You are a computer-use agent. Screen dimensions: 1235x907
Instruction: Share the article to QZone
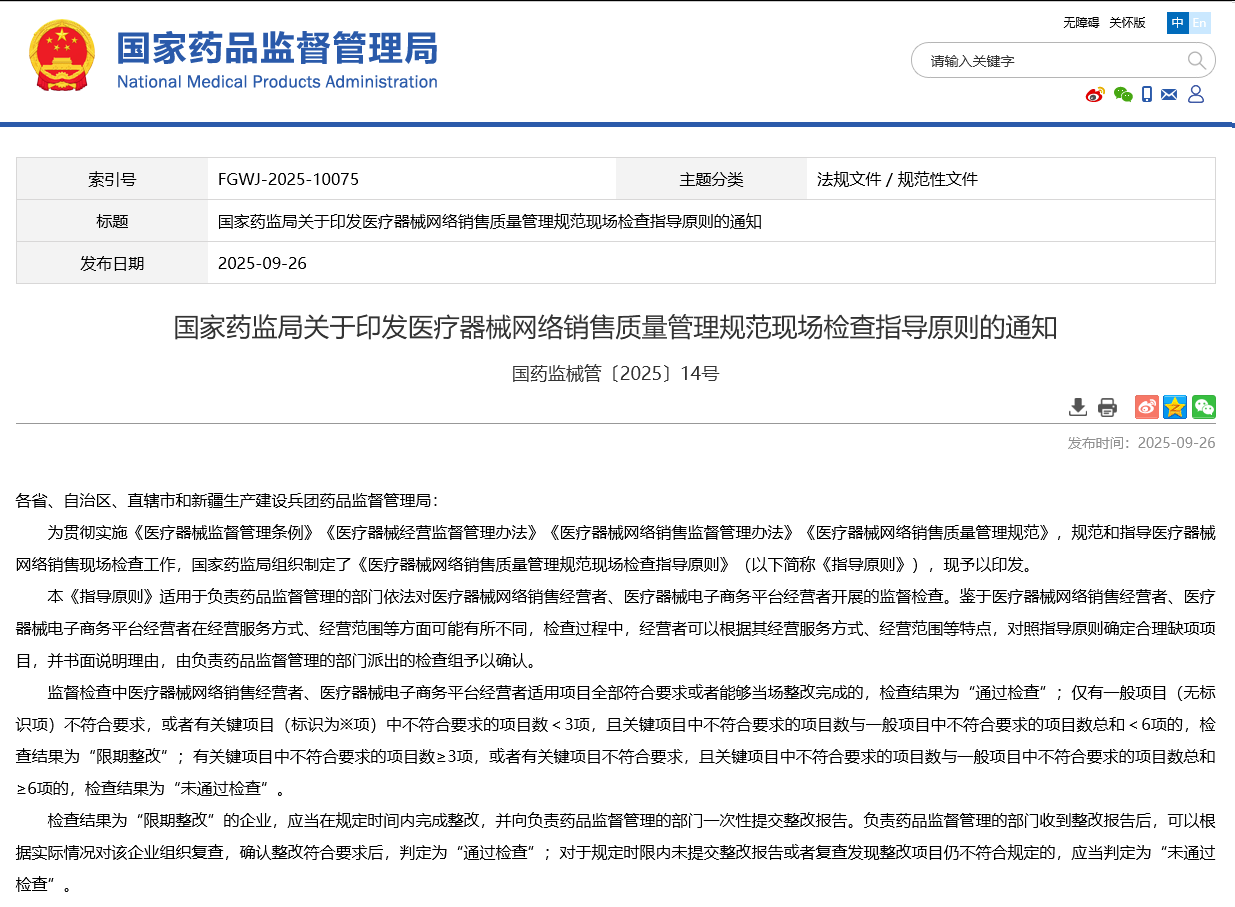(x=1174, y=407)
